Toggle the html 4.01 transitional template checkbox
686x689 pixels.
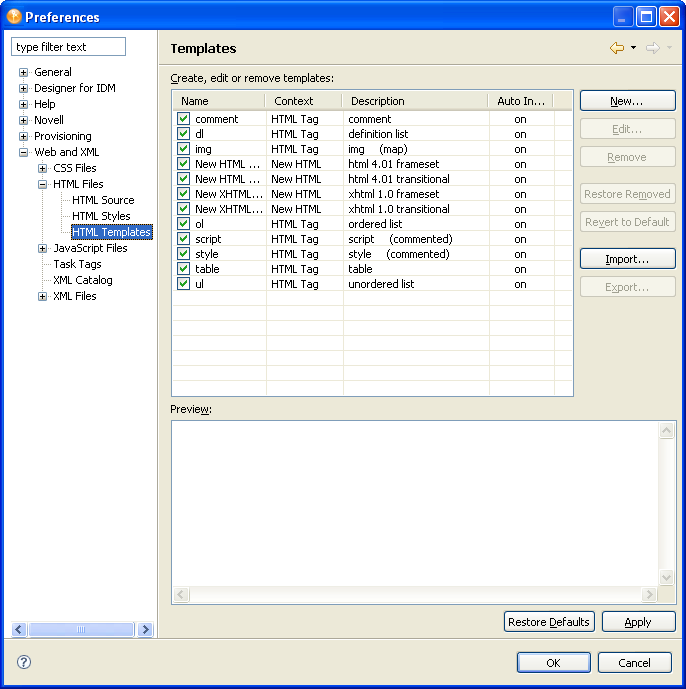click(x=184, y=178)
